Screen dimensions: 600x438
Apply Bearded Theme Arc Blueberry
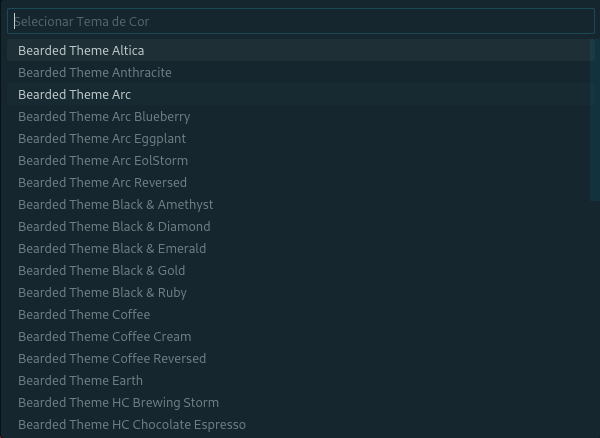[x=104, y=116]
